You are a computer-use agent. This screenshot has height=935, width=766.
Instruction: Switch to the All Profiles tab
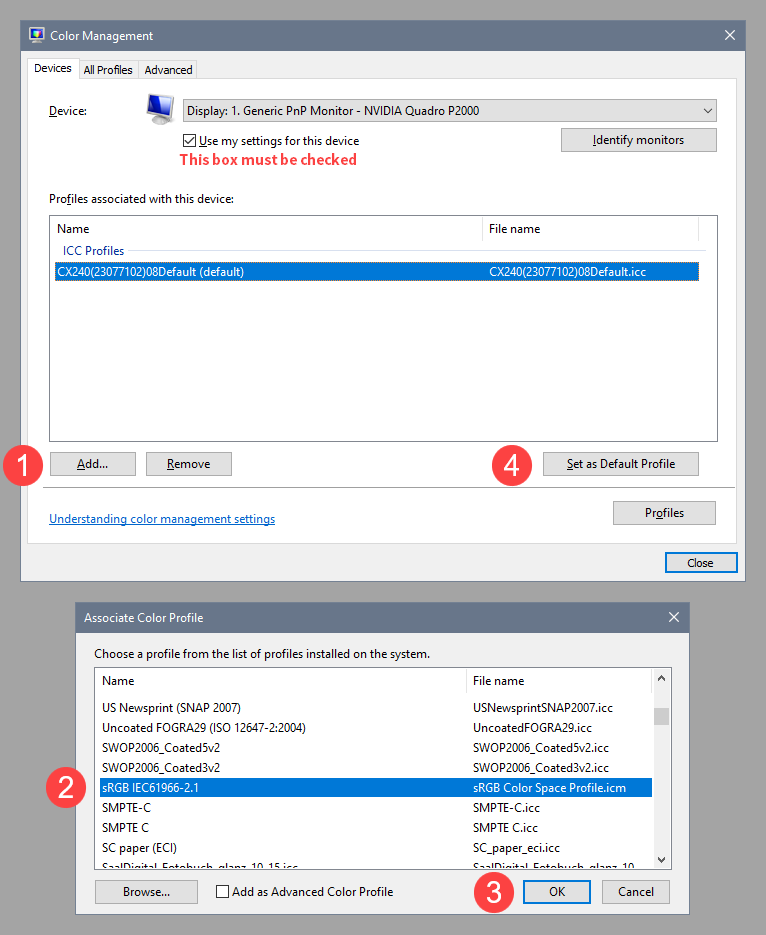point(108,70)
